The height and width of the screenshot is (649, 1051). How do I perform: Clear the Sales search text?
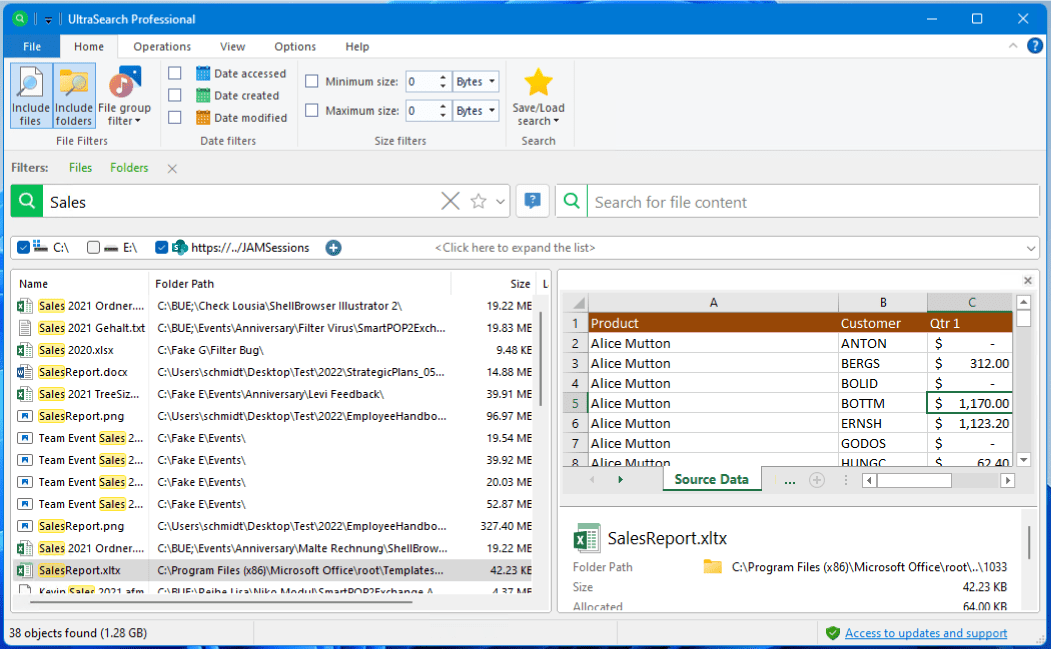pyautogui.click(x=450, y=201)
